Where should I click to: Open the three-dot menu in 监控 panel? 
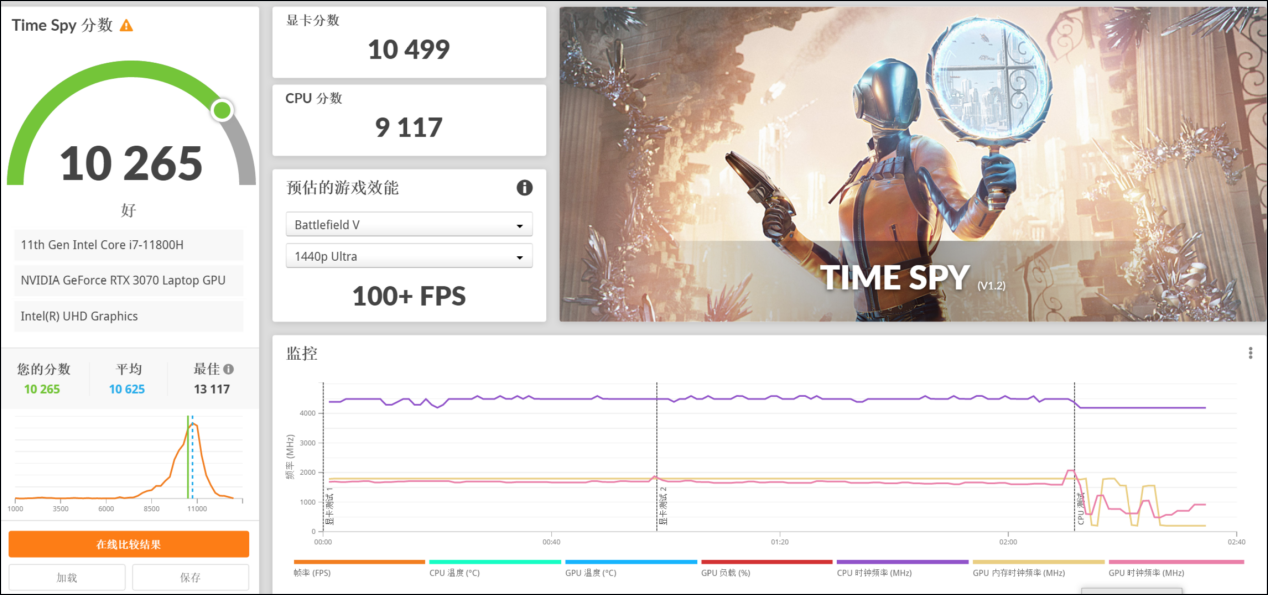point(1250,353)
